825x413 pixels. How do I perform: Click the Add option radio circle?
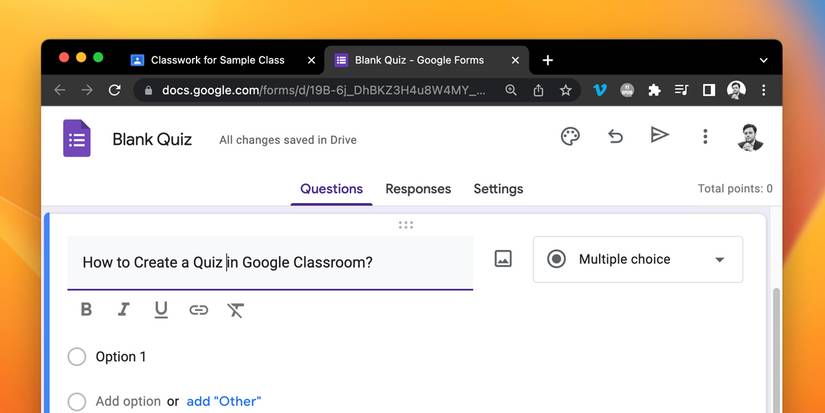click(77, 401)
